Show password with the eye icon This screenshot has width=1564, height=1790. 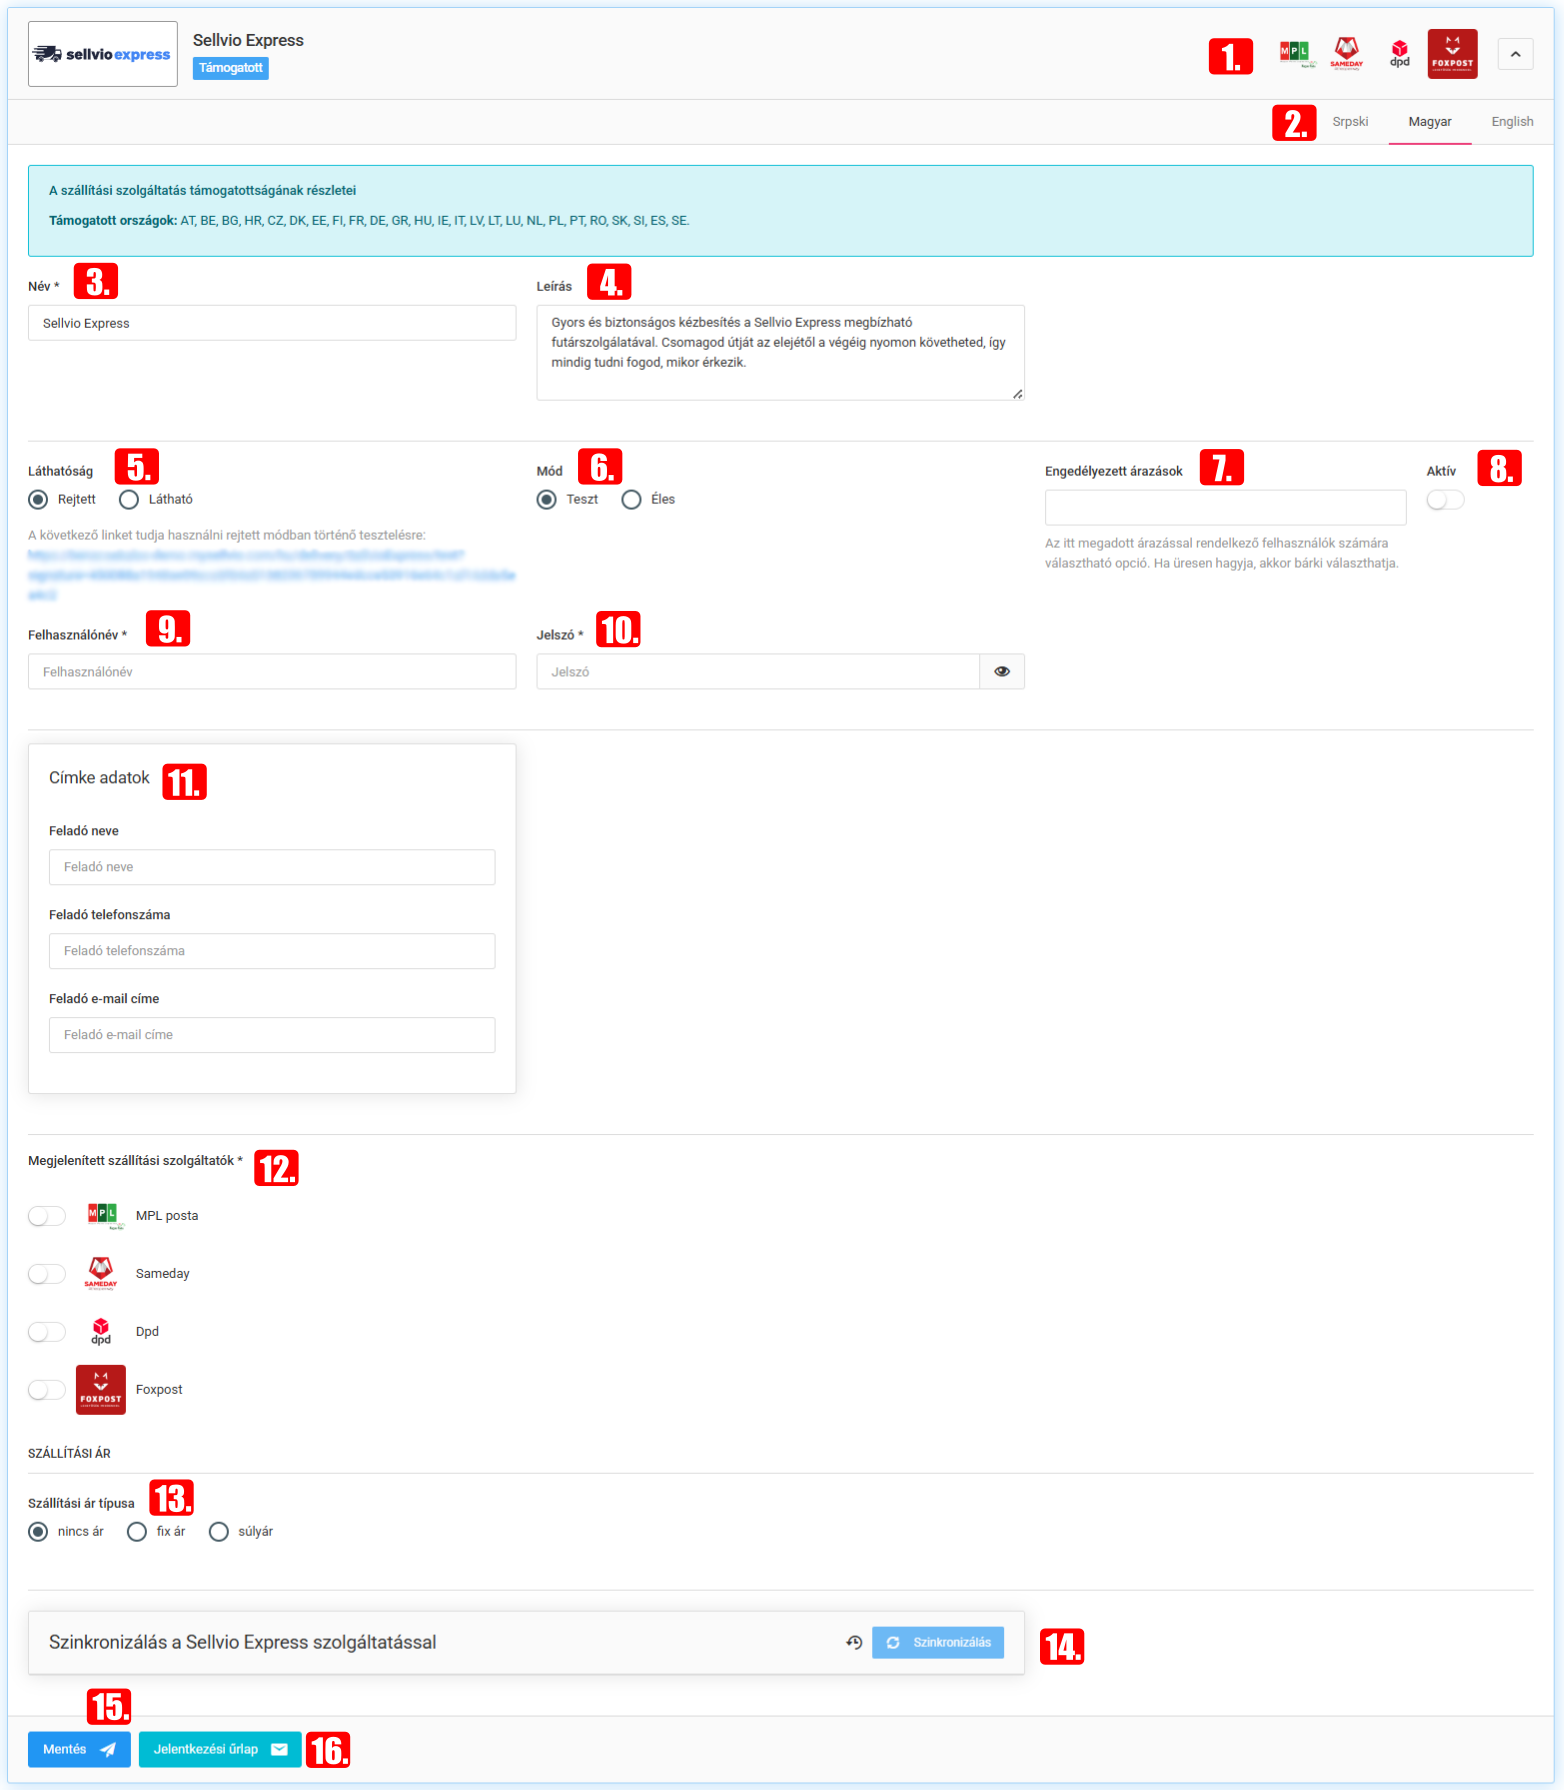1001,672
